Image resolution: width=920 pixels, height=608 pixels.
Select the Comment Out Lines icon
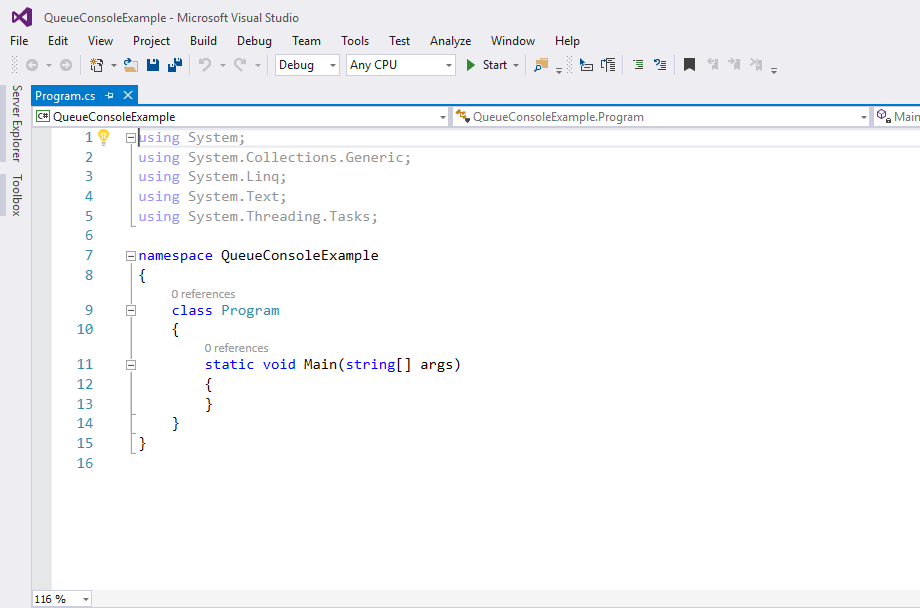[x=636, y=64]
